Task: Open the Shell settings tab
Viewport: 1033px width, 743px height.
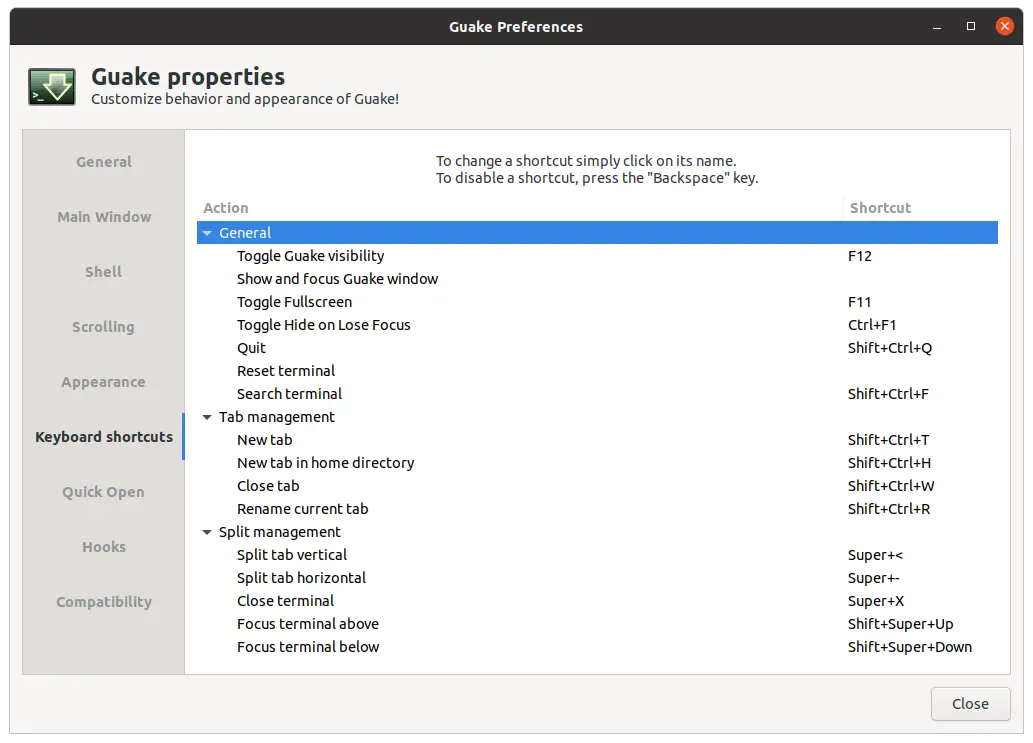Action: pyautogui.click(x=104, y=272)
